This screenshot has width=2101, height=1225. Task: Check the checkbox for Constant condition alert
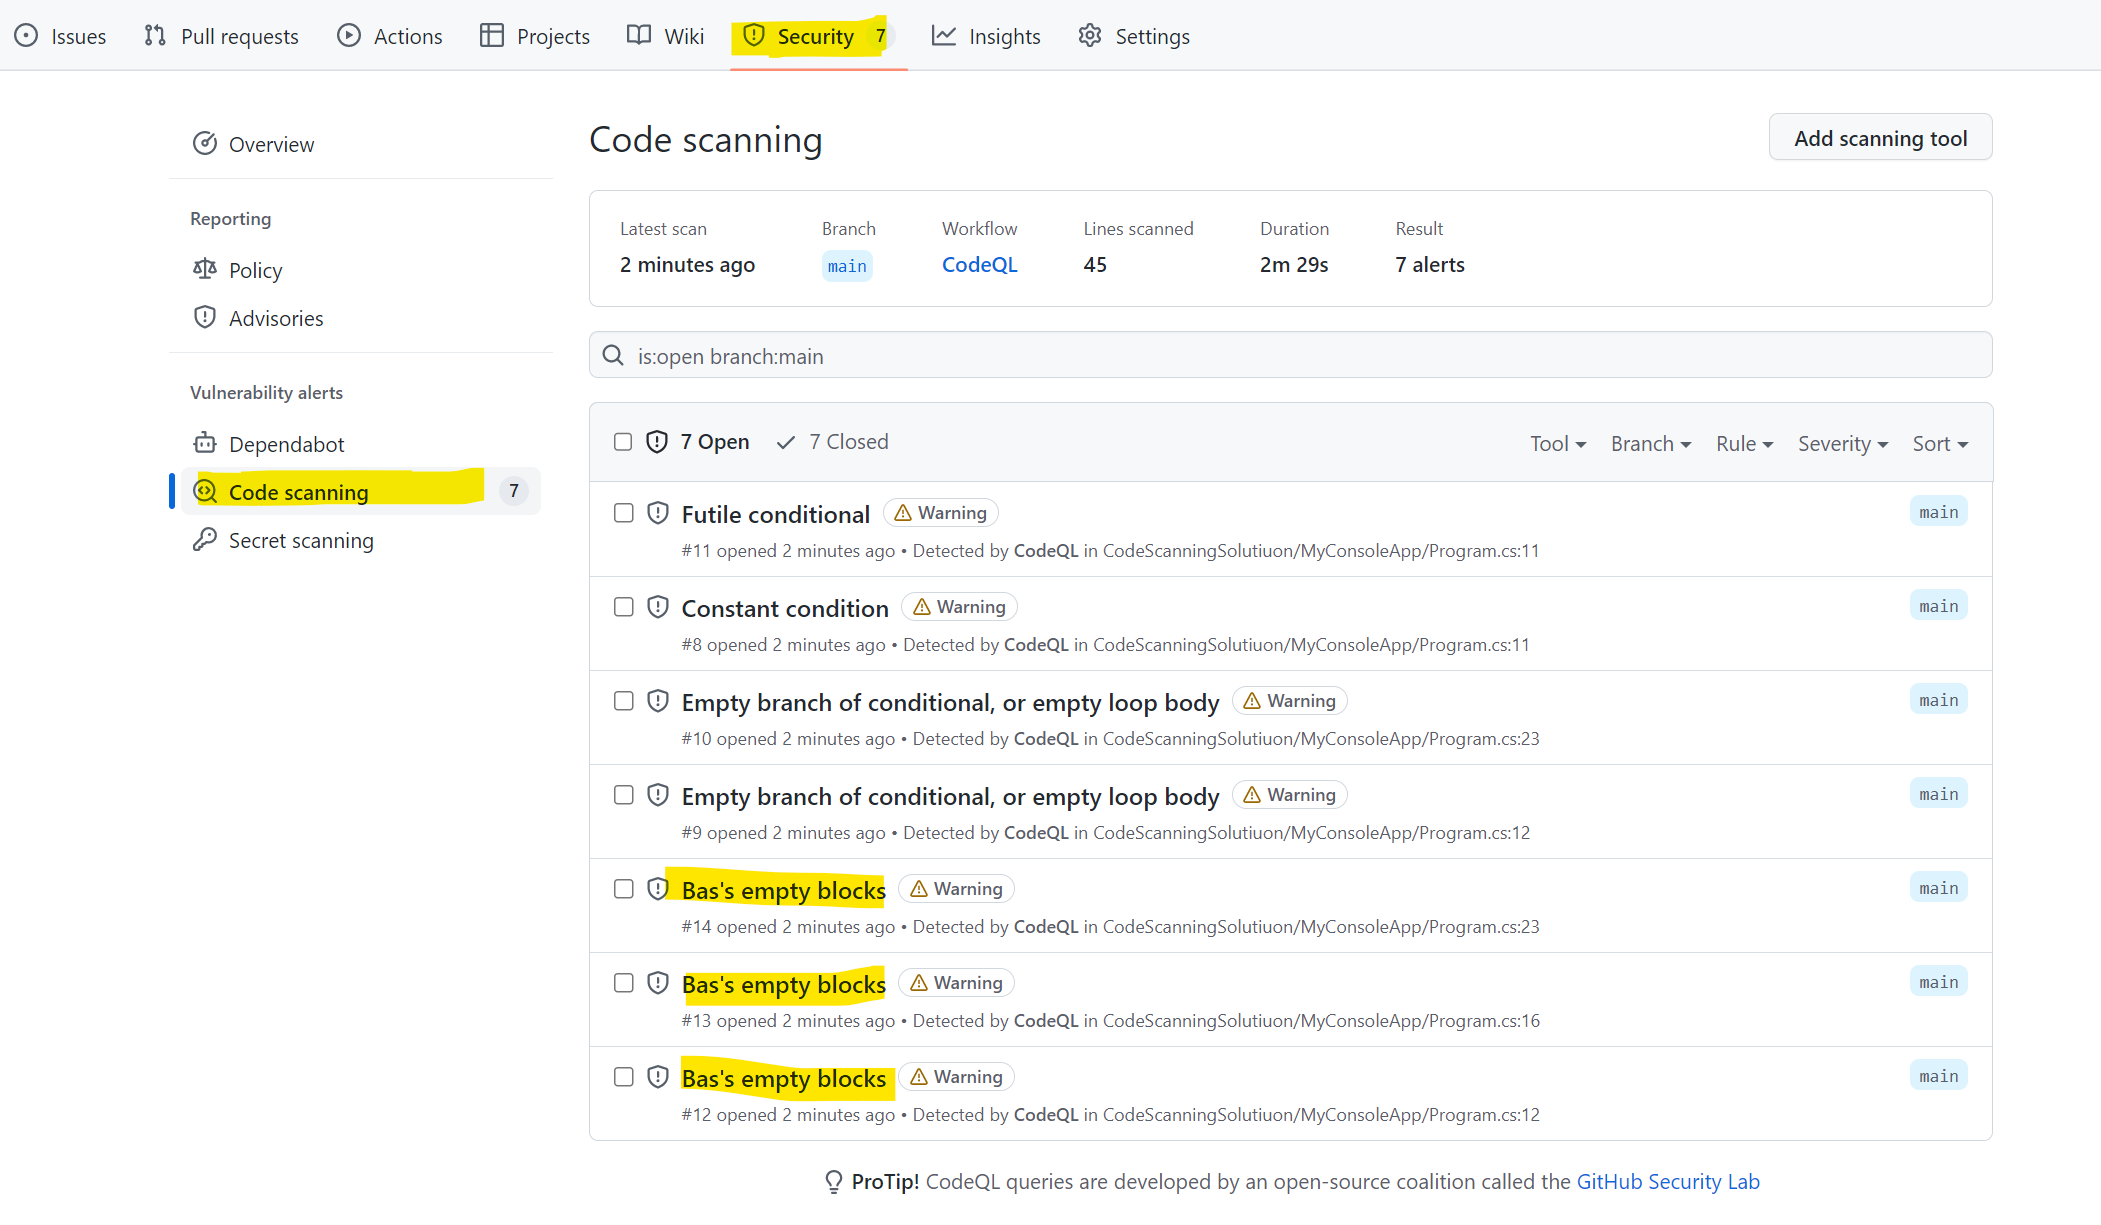(623, 606)
